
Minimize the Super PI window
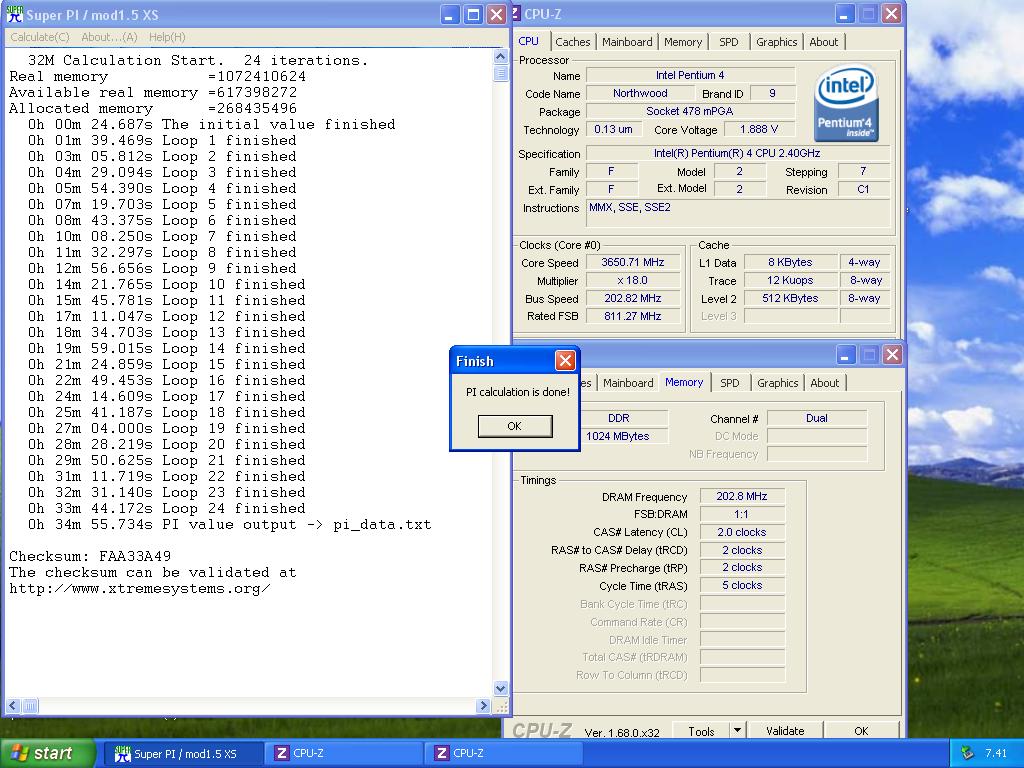coord(449,15)
